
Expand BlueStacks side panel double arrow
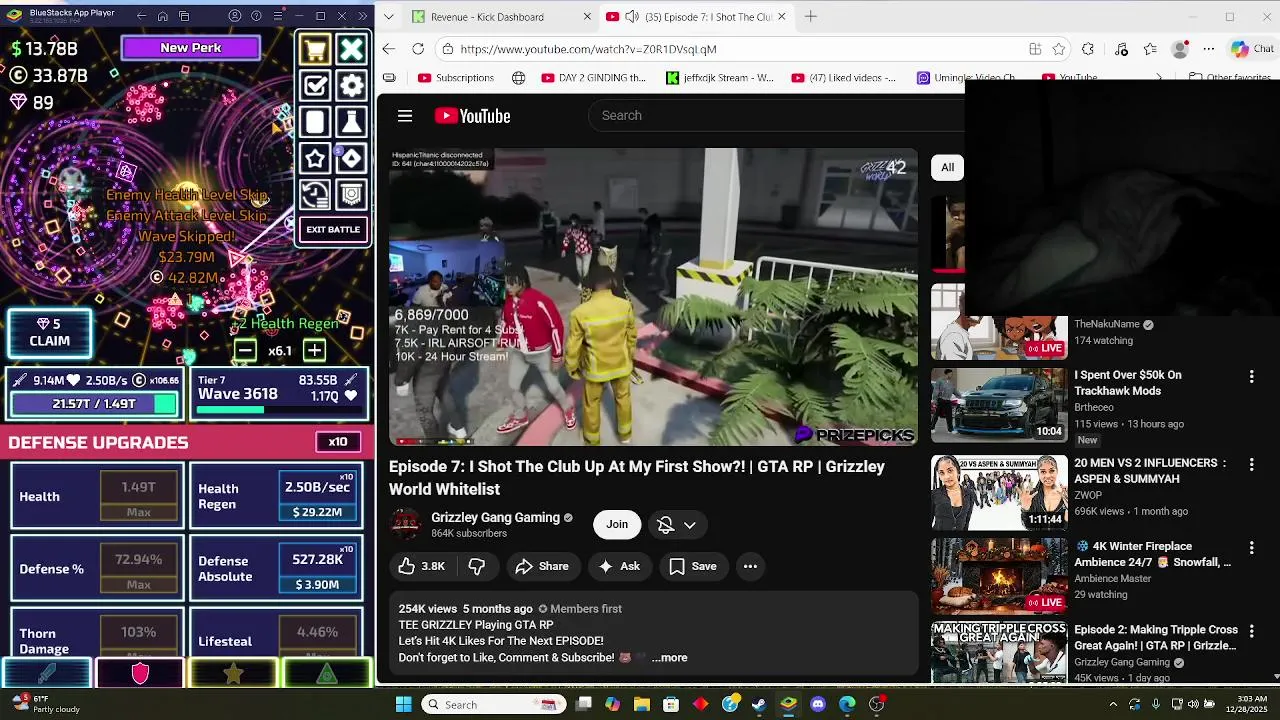pos(362,16)
